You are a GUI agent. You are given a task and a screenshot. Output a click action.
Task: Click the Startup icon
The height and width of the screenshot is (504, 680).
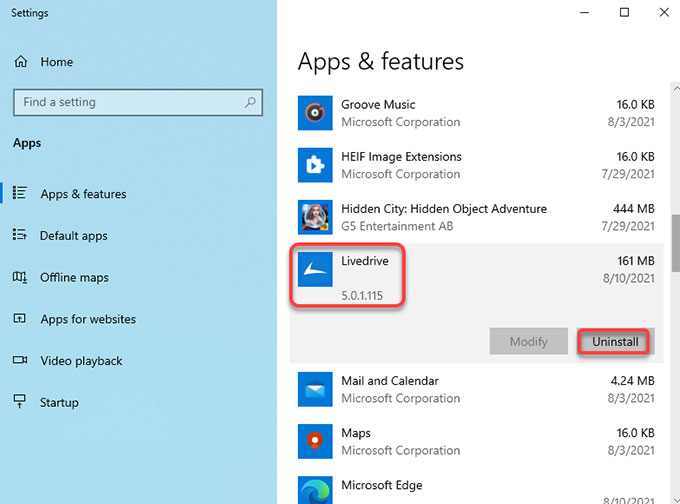click(20, 401)
